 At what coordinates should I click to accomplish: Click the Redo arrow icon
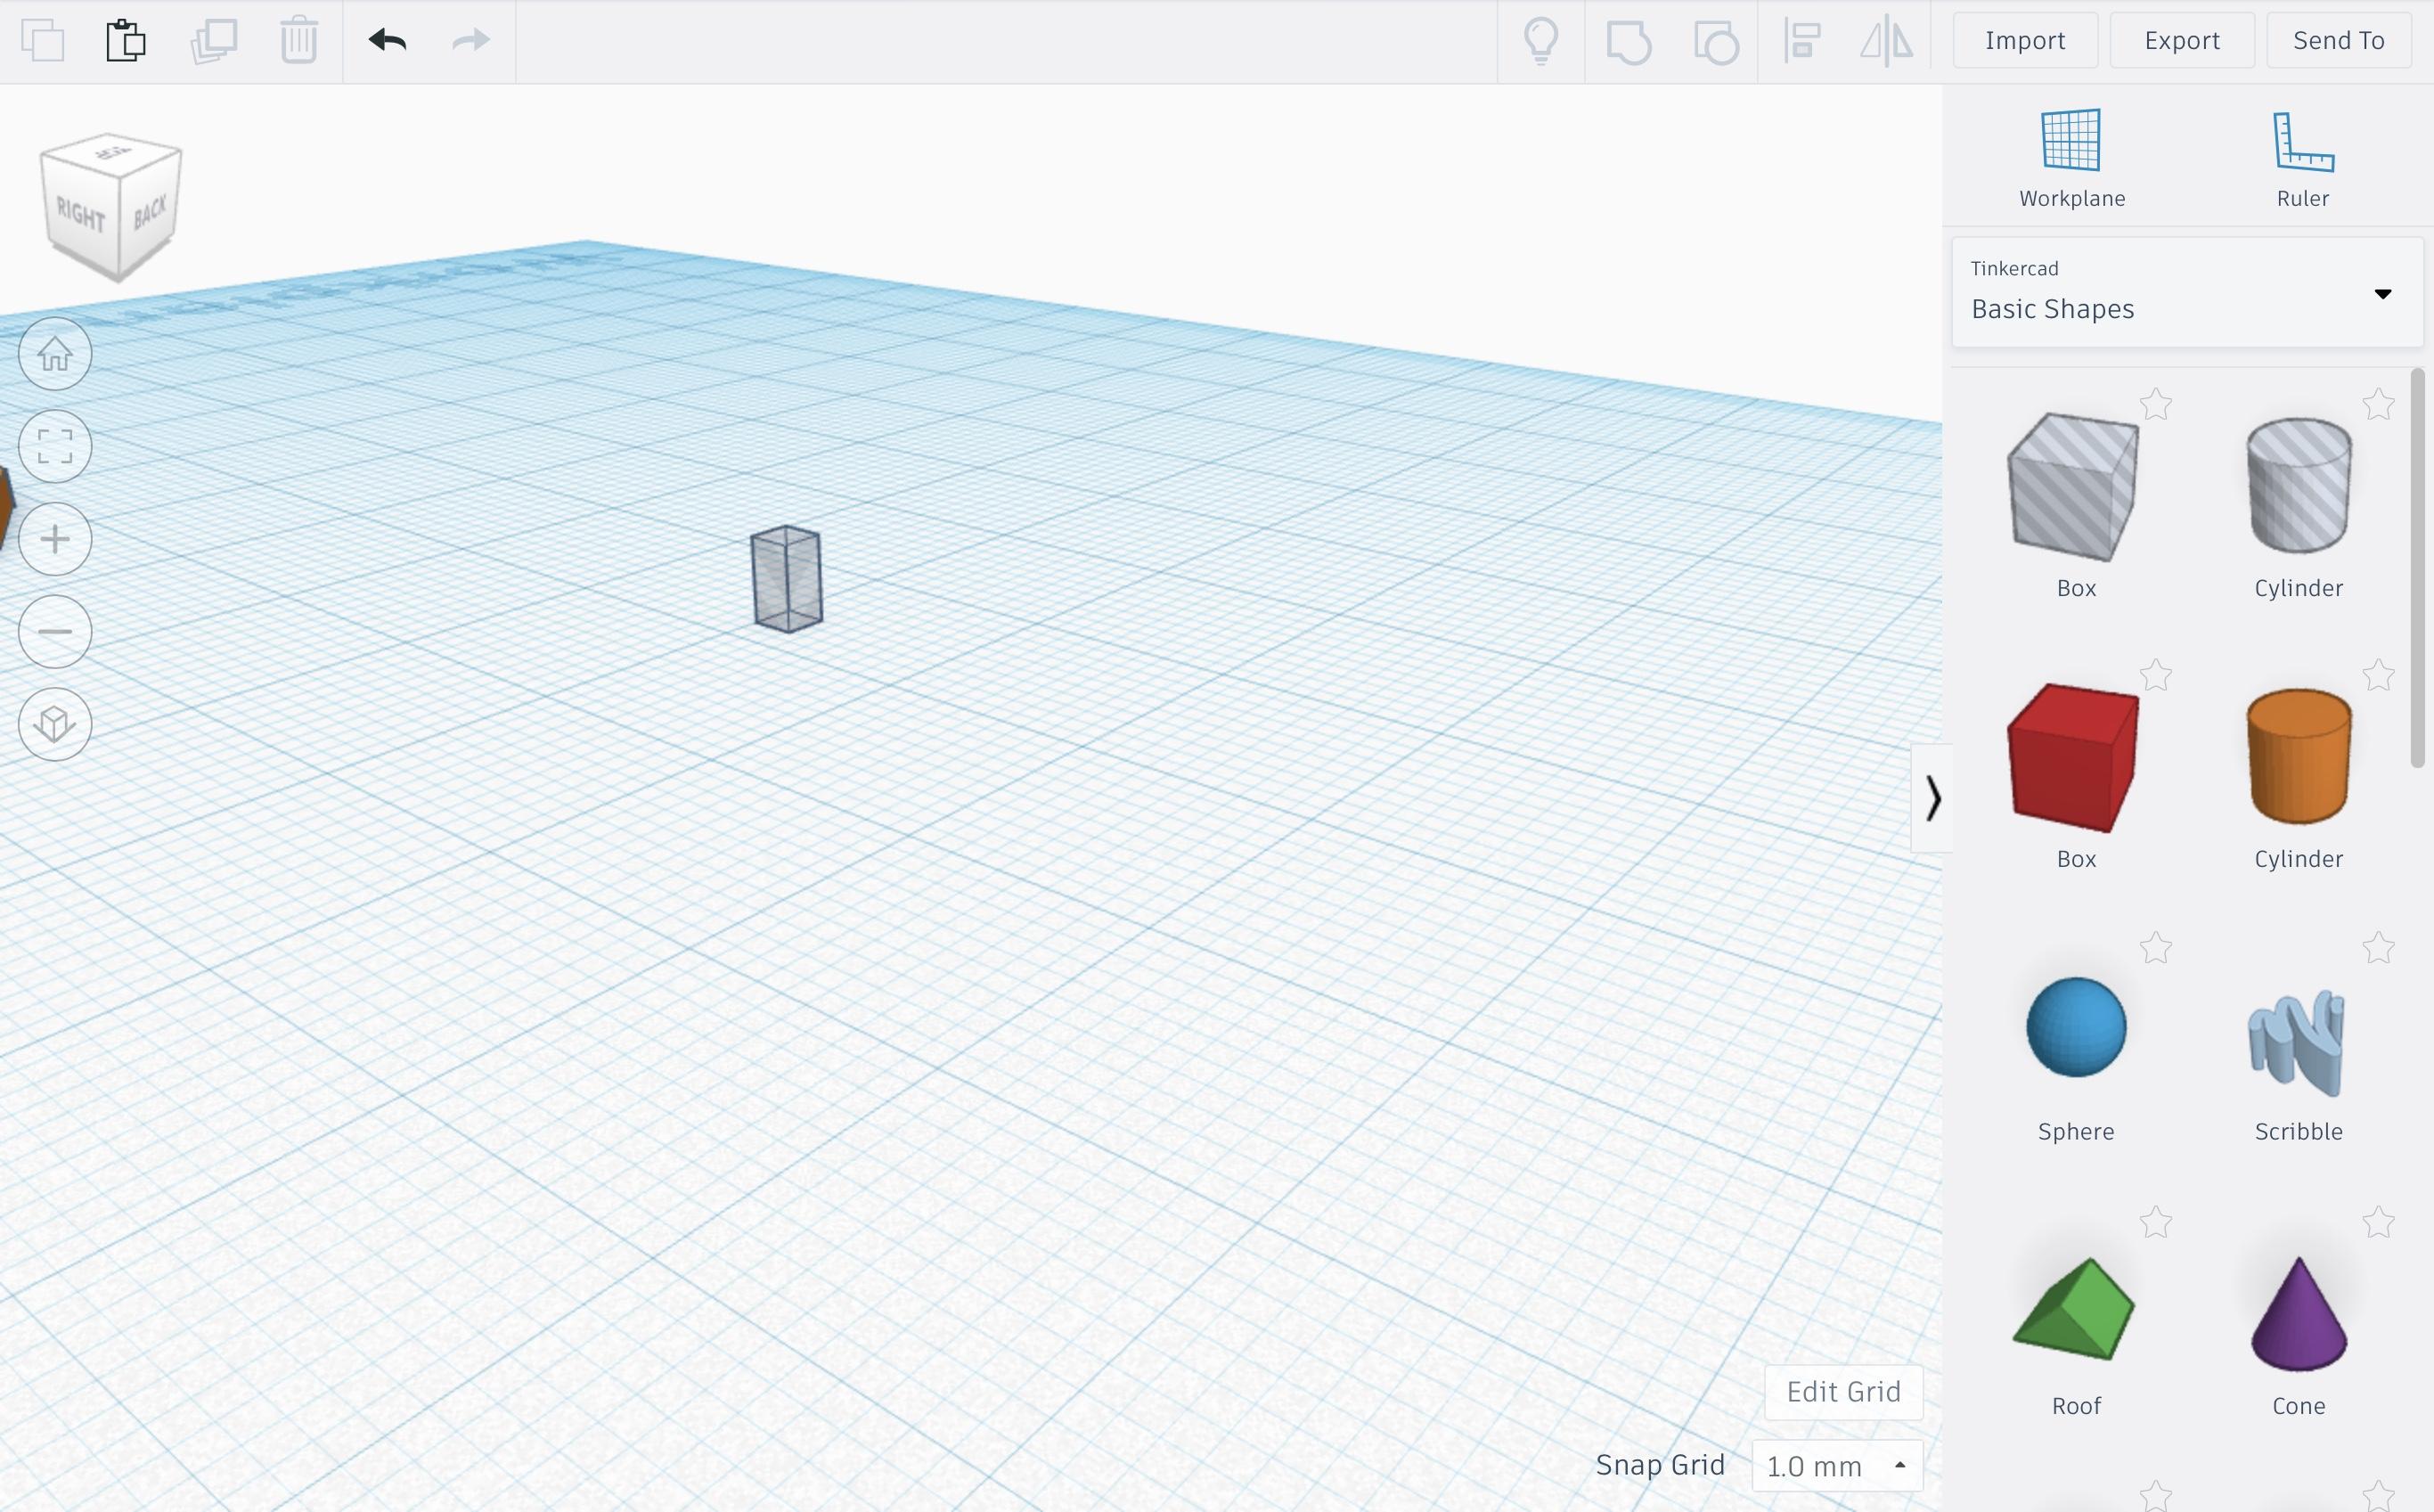pos(471,40)
